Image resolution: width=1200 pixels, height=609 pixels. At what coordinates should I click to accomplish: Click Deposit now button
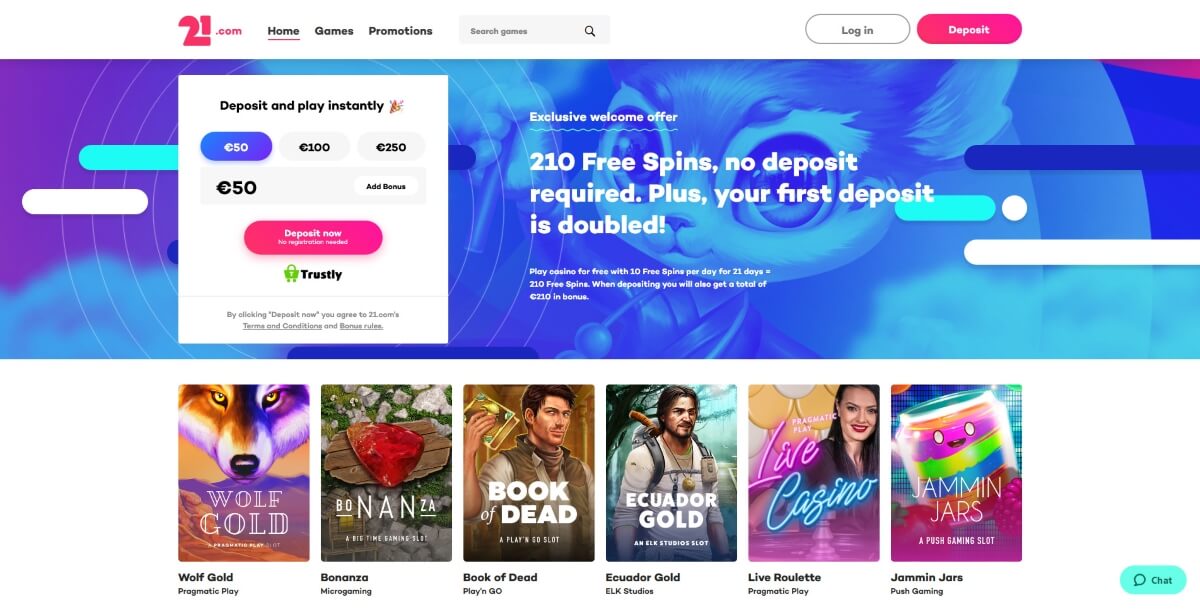(313, 237)
